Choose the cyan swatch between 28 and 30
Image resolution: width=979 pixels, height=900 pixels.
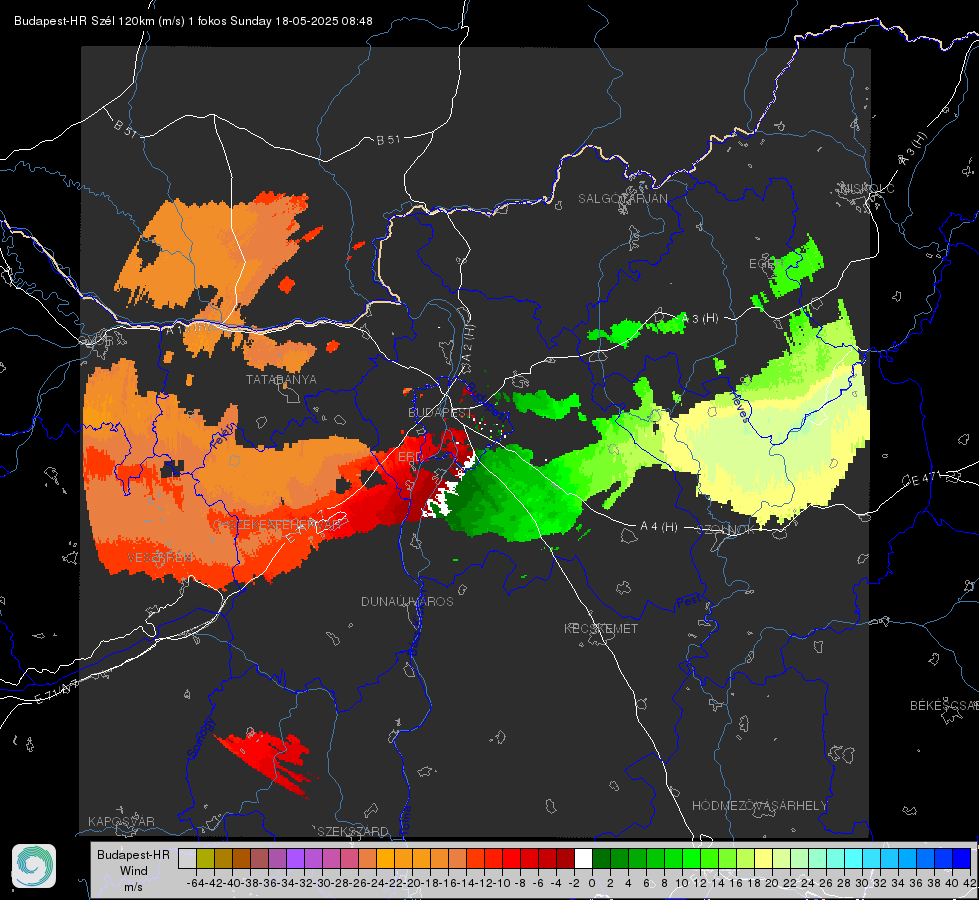click(x=853, y=859)
